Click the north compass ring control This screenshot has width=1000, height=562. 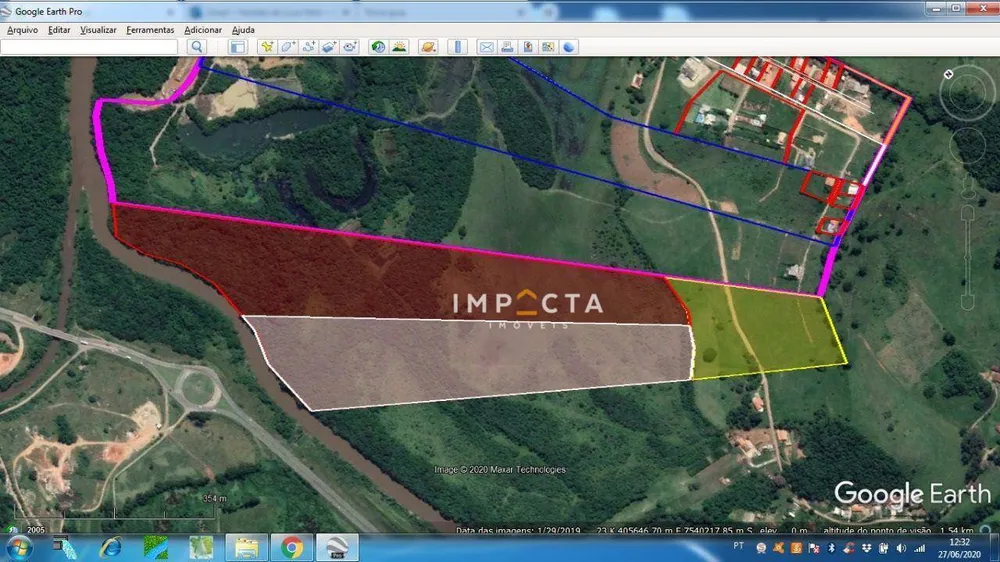[966, 92]
